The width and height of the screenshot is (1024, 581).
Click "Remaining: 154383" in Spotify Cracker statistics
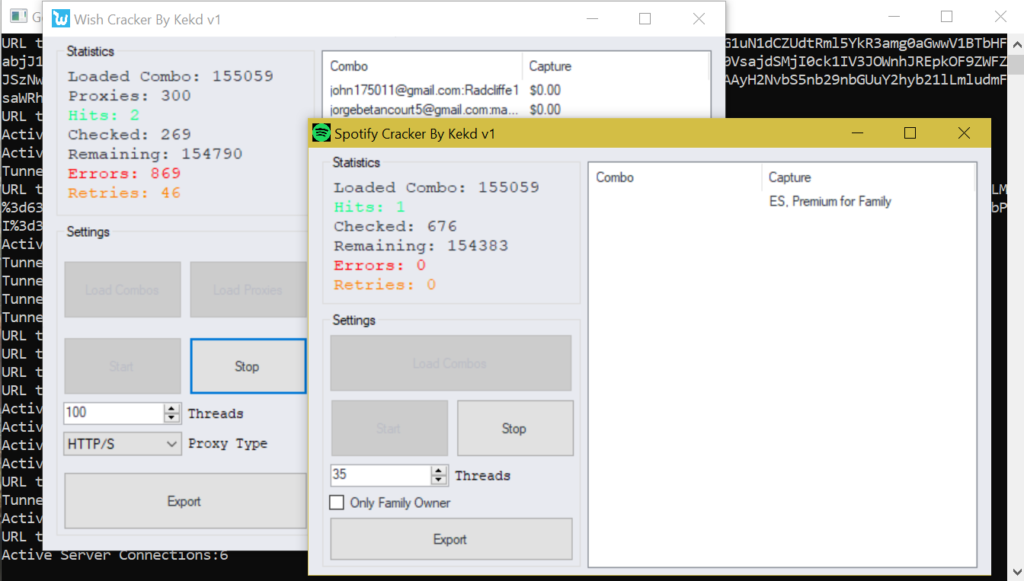point(421,246)
